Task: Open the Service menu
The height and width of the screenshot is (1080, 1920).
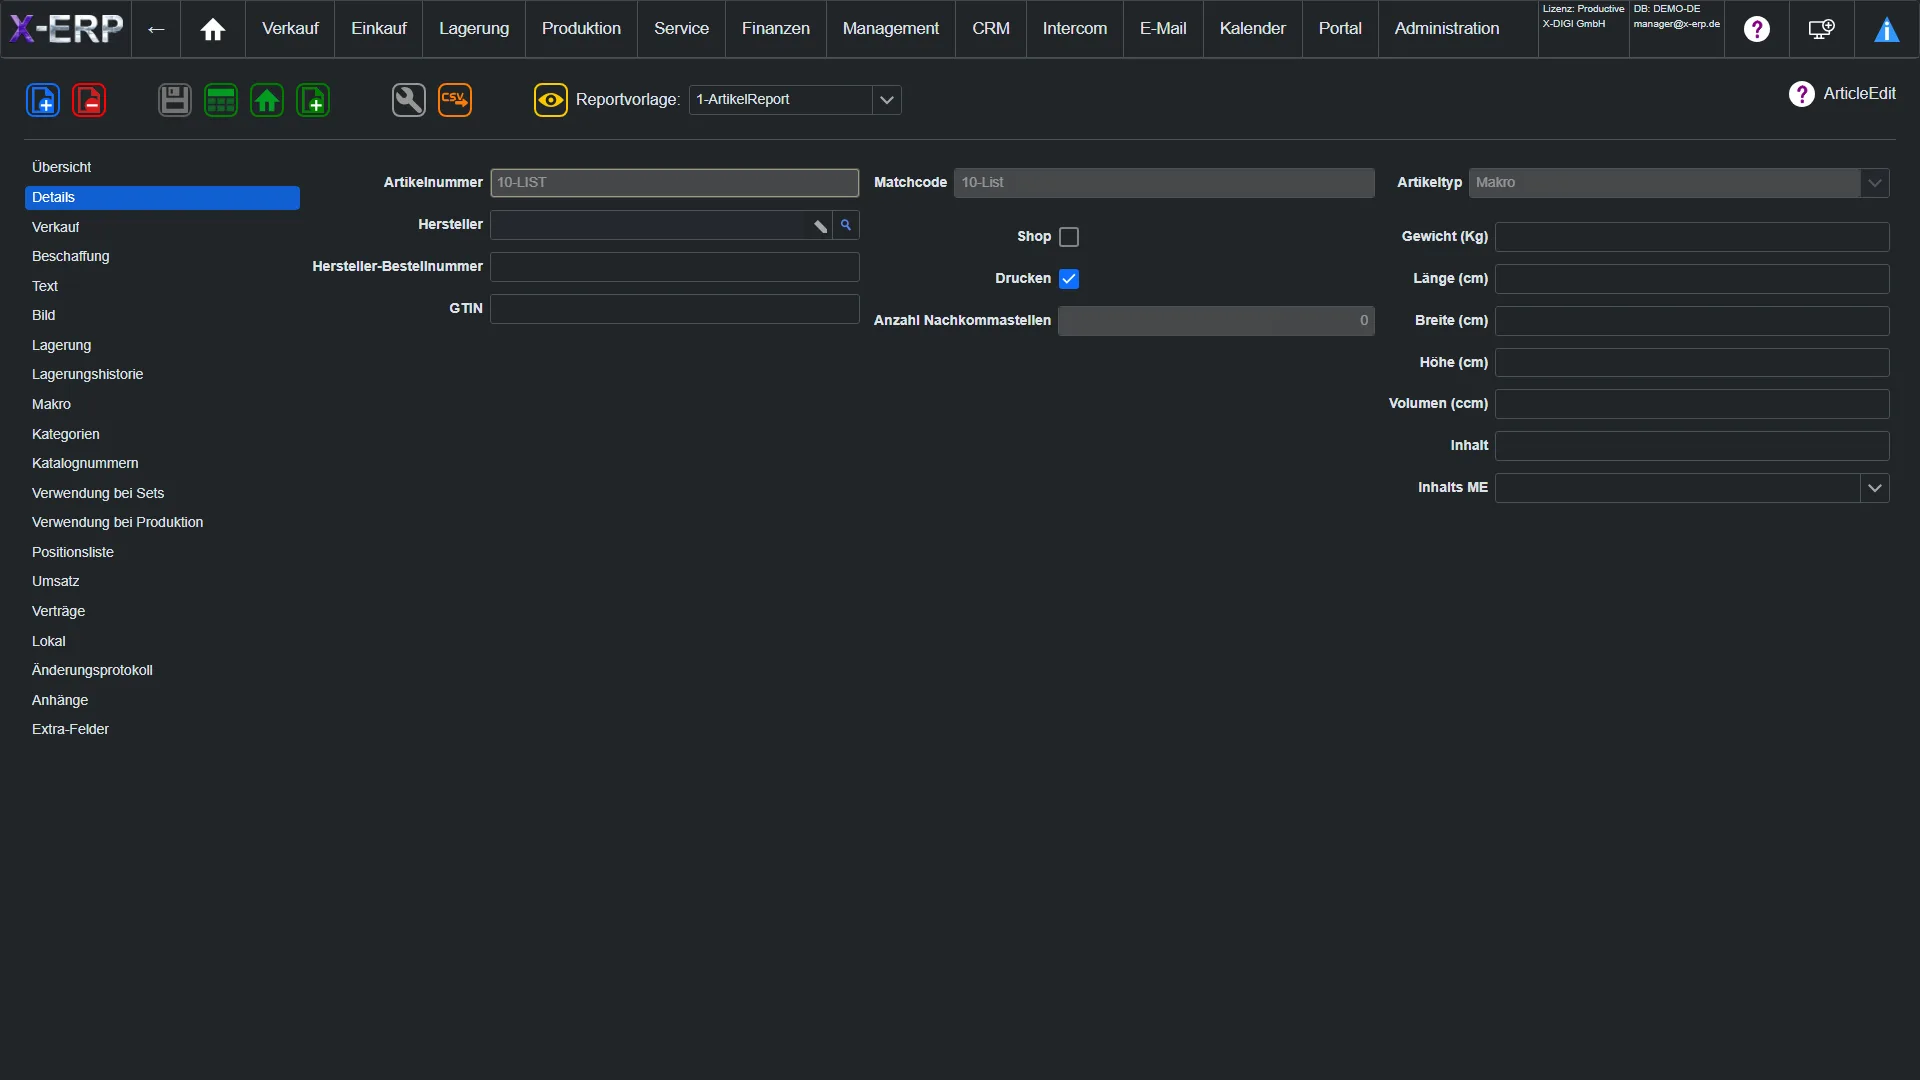Action: tap(681, 29)
